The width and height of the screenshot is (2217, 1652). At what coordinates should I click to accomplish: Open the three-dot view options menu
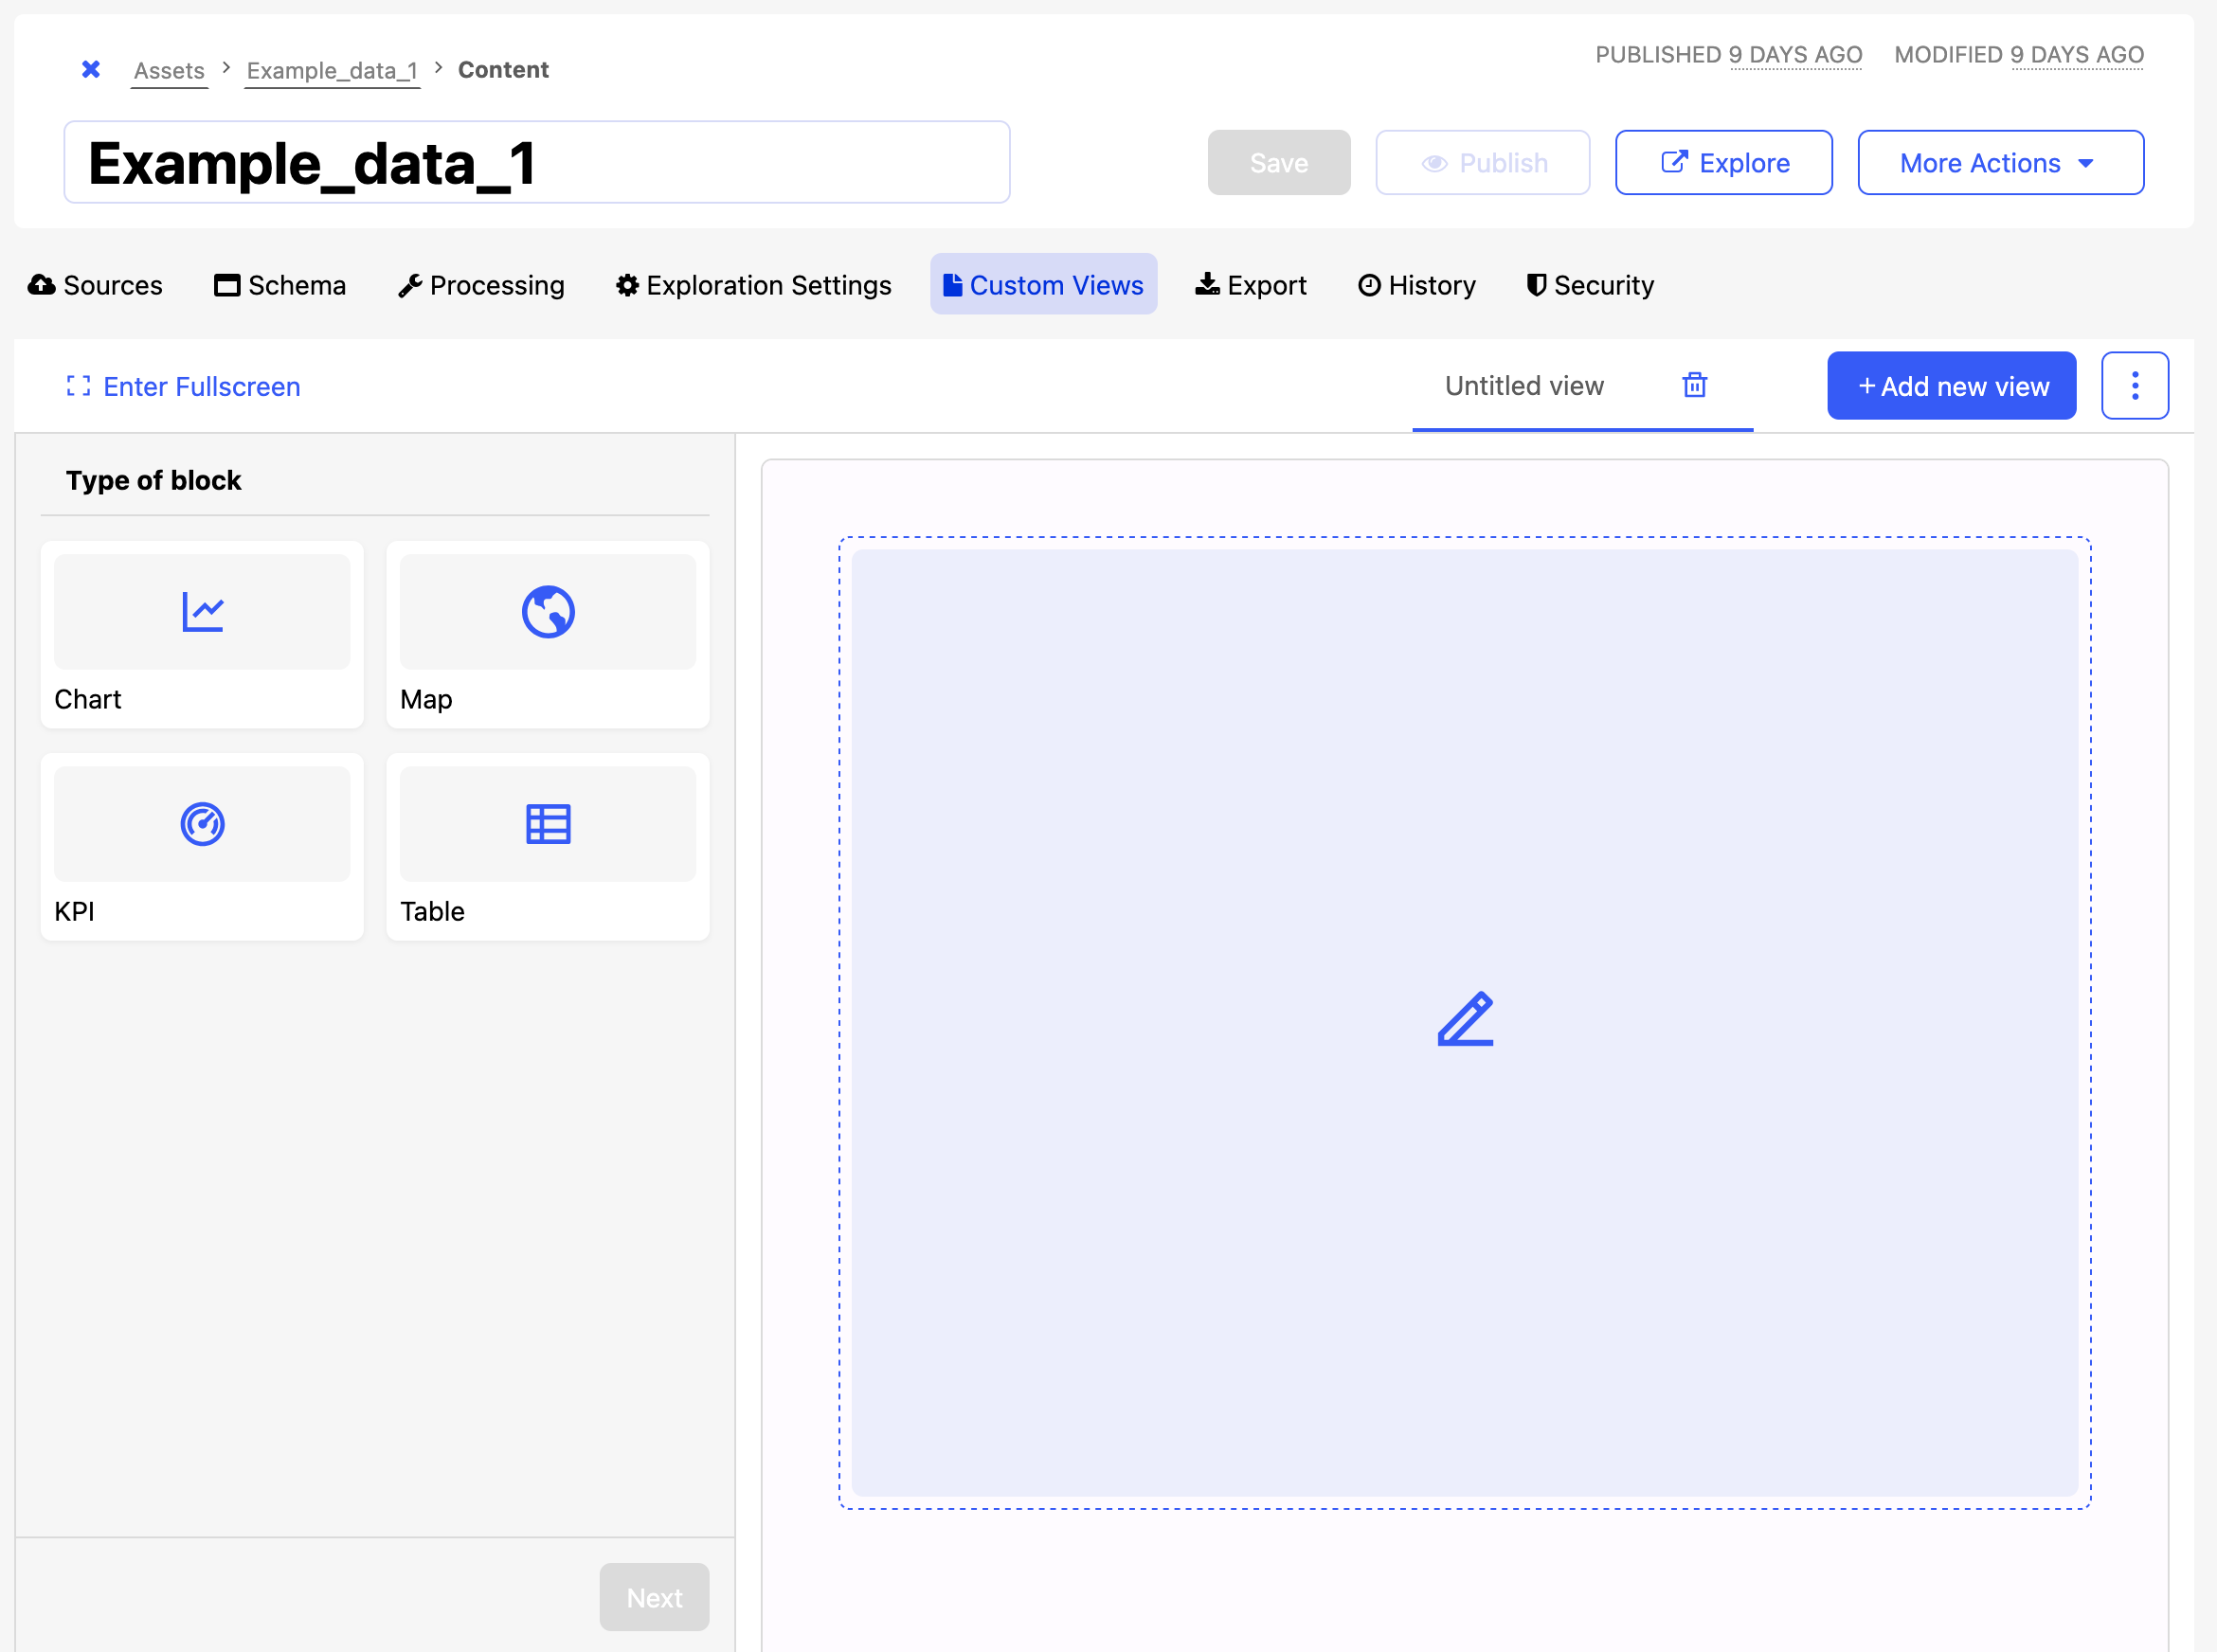click(x=2134, y=386)
